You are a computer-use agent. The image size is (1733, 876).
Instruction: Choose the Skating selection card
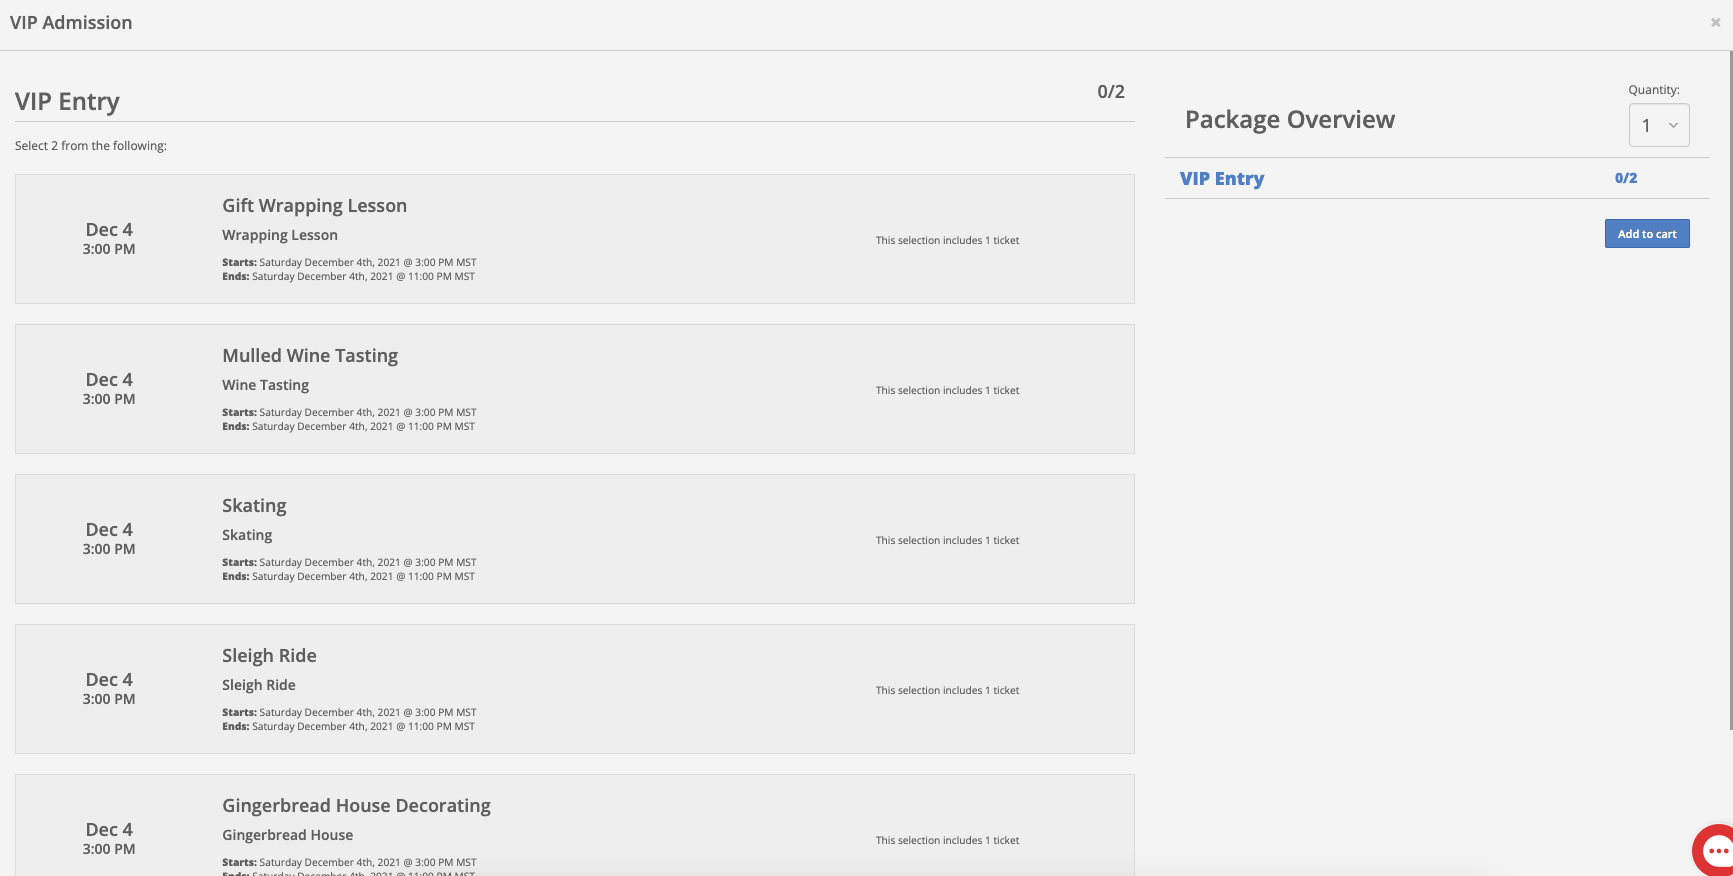click(x=575, y=539)
